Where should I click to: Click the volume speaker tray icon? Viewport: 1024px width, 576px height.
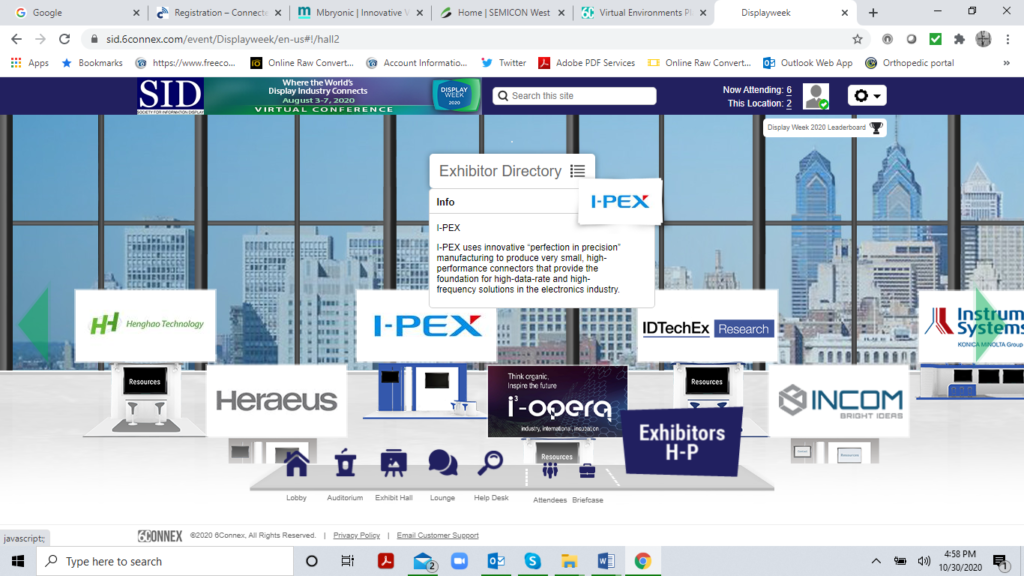pyautogui.click(x=923, y=561)
